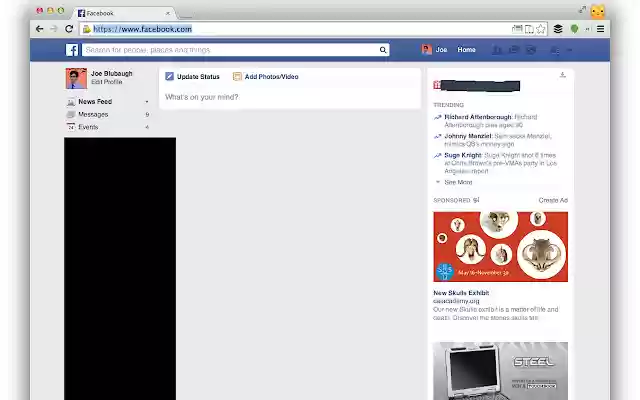
Task: Click the Facebook search input field
Action: (231, 50)
